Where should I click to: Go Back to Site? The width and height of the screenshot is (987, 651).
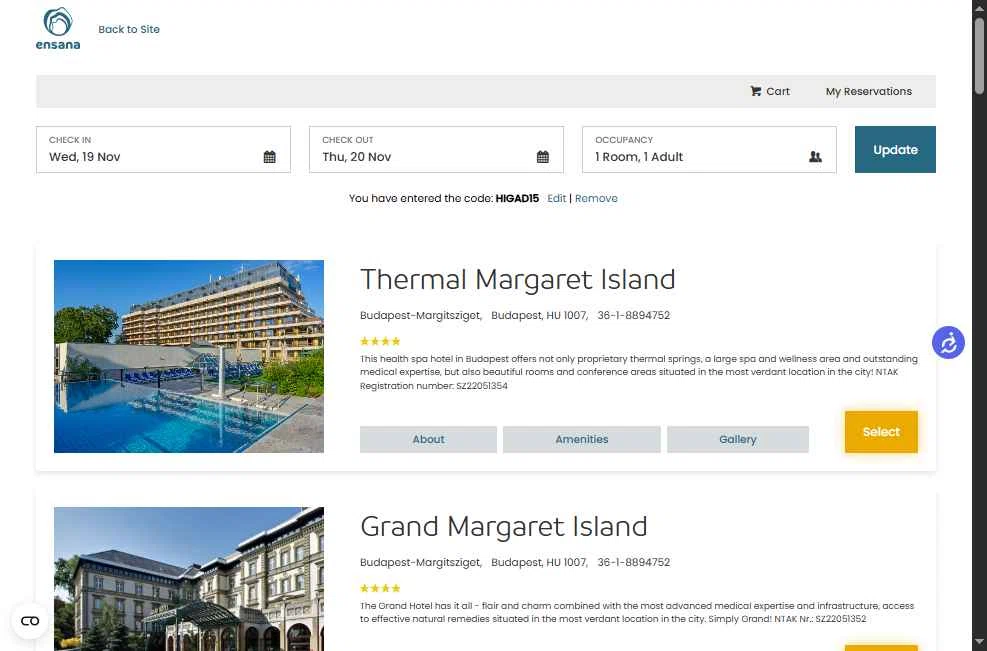click(129, 29)
